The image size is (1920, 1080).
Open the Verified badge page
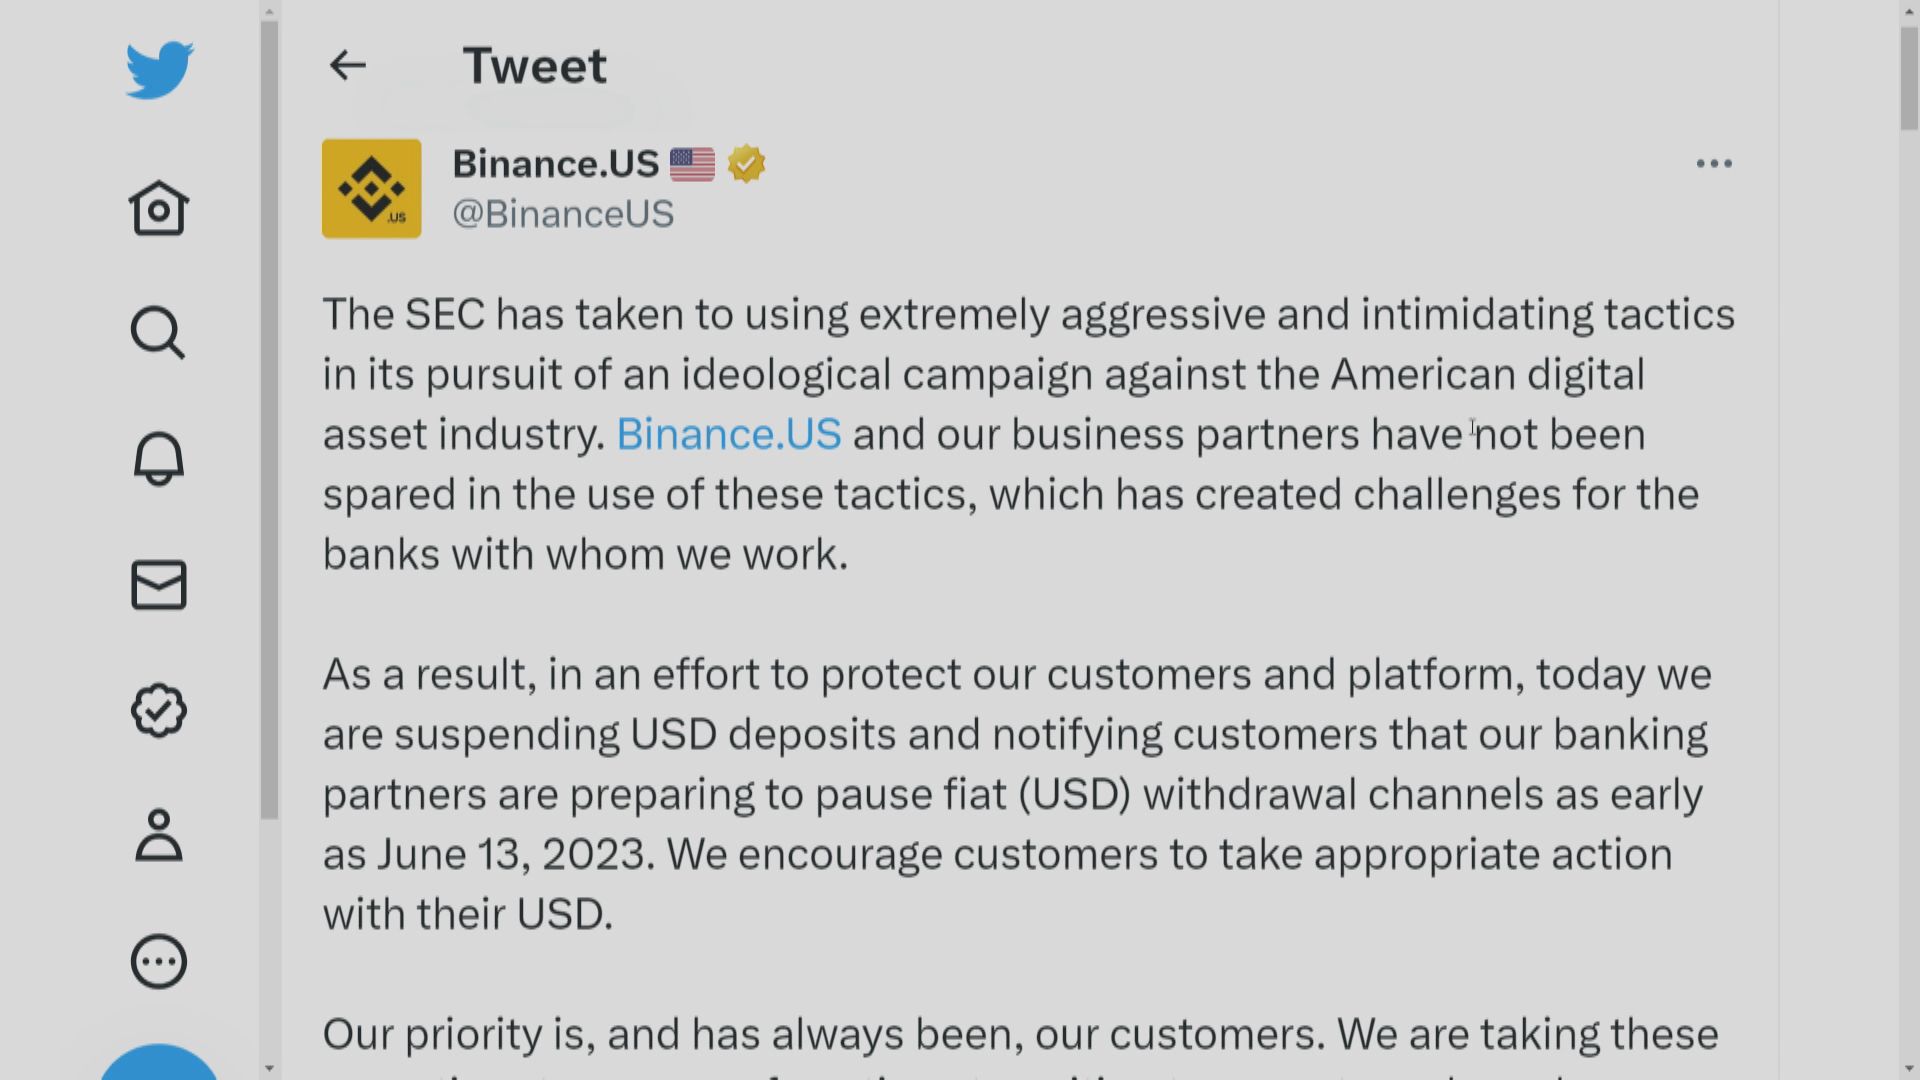click(159, 711)
